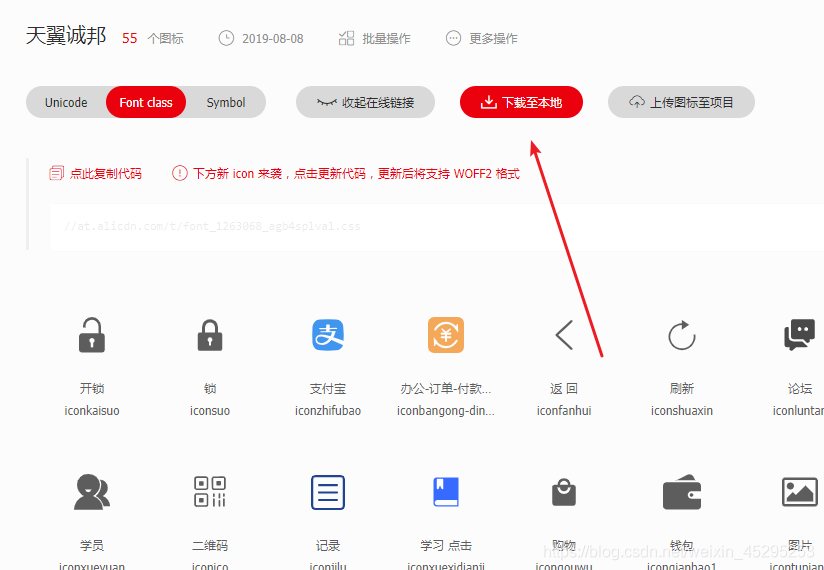Click the 购物 shopping bag icon
Viewport: 824px width, 570px height.
click(564, 492)
